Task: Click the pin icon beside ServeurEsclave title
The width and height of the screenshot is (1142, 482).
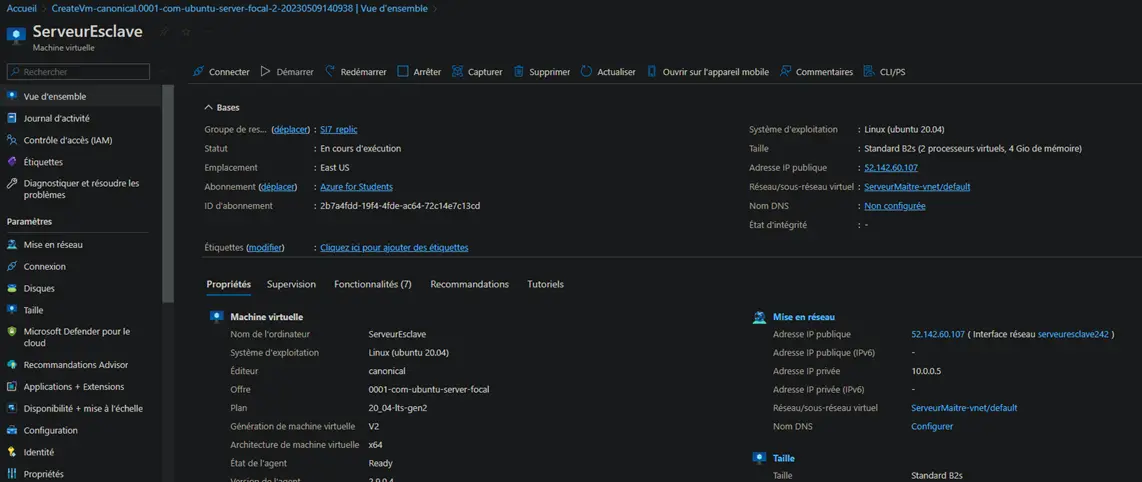Action: coord(165,32)
